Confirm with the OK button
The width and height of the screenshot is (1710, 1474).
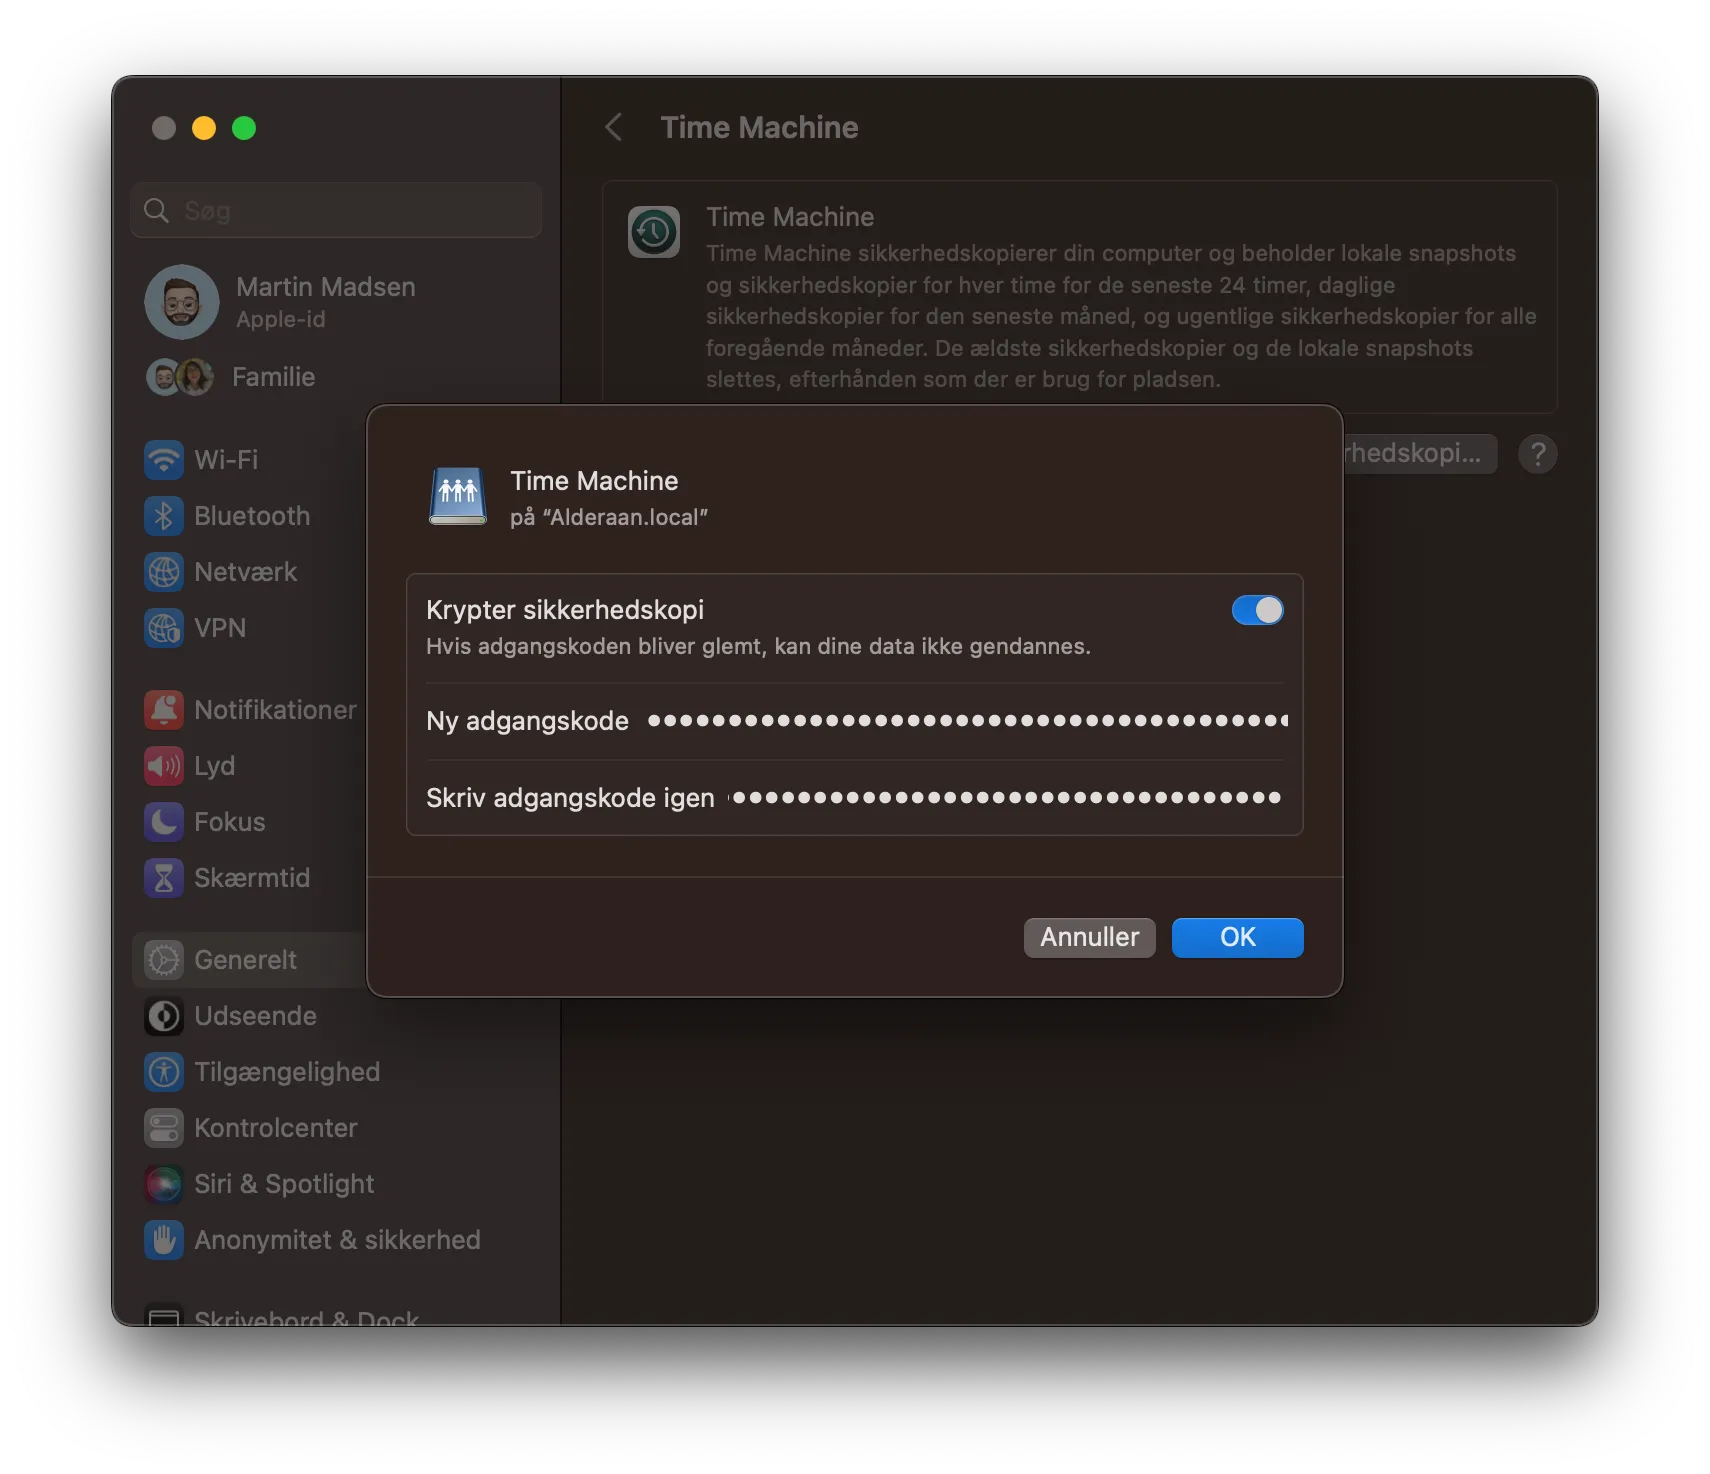(1237, 937)
